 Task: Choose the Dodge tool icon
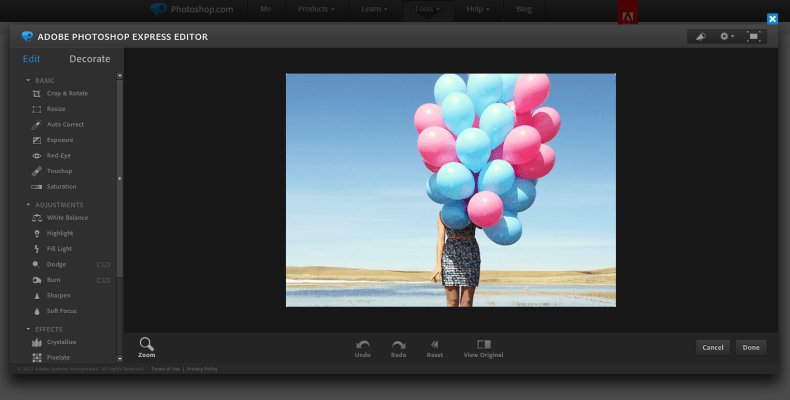(36, 264)
